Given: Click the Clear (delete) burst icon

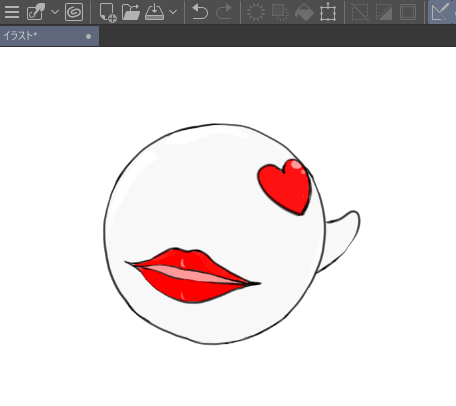Looking at the screenshot, I should 256,12.
